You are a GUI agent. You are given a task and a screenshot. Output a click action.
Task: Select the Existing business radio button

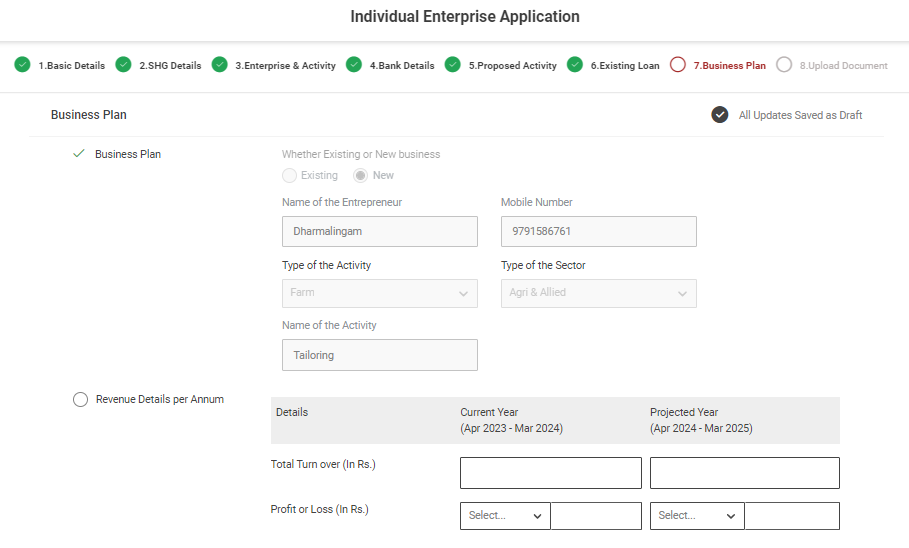coord(289,176)
